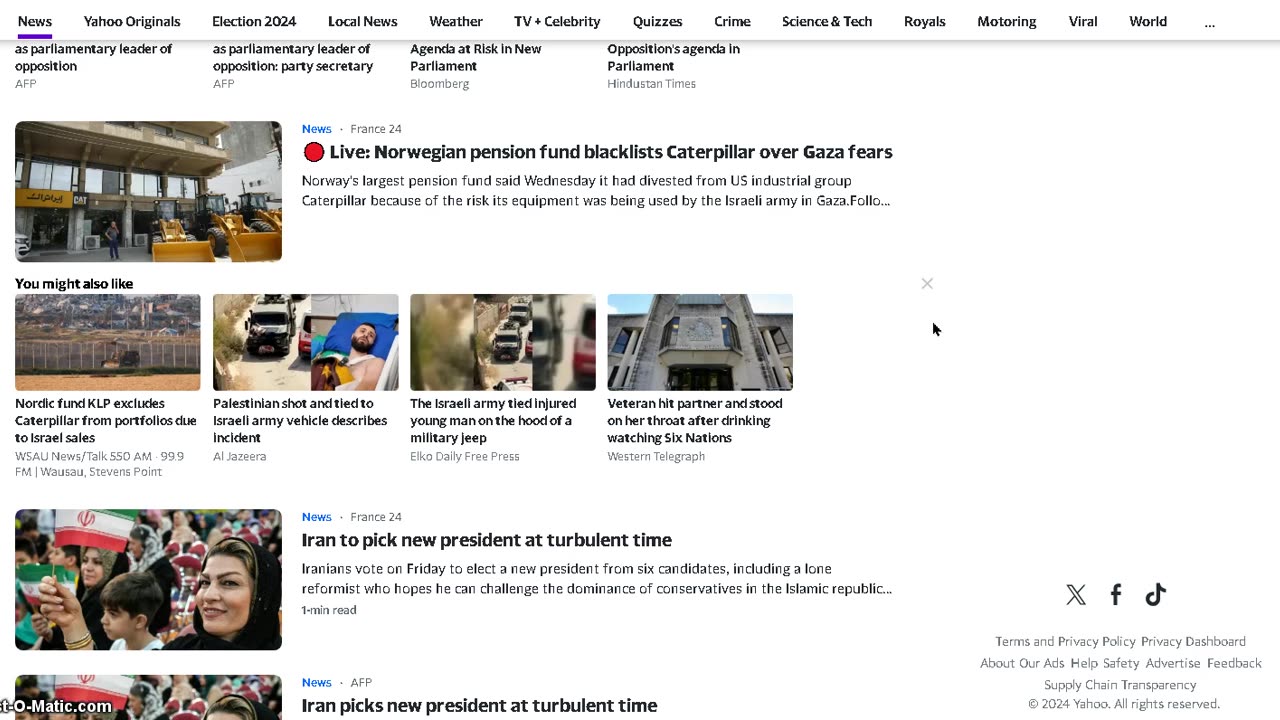This screenshot has width=1280, height=720.
Task: Open TV + Celebrity tab
Action: point(557,21)
